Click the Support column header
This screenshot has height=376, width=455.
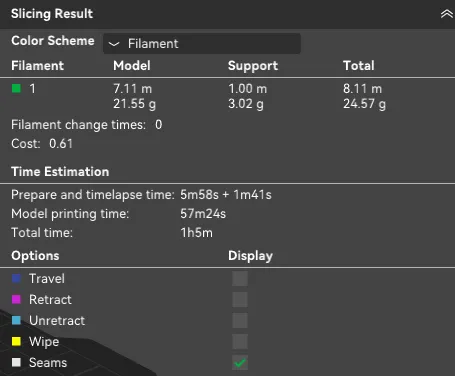point(253,66)
